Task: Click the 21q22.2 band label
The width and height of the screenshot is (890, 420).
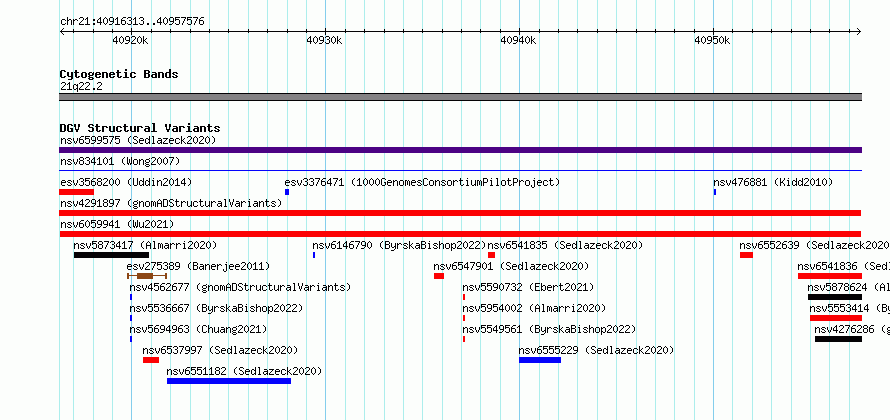Action: pos(81,86)
